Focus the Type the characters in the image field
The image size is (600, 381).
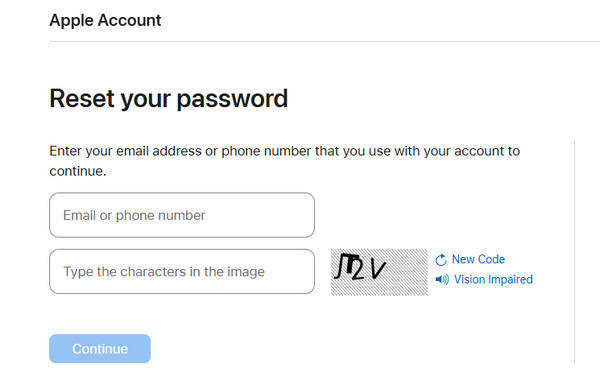(182, 272)
